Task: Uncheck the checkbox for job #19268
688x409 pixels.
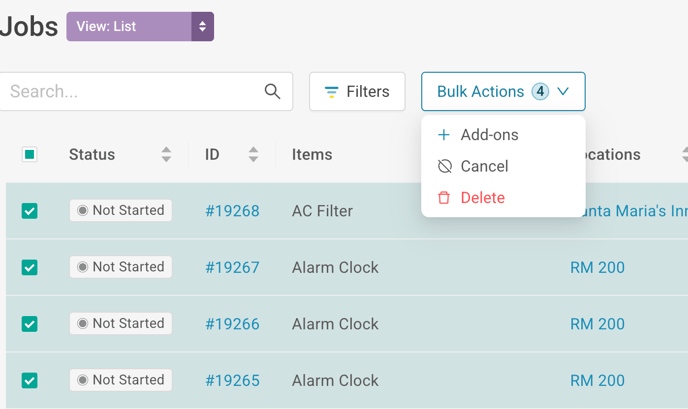Action: 29,211
